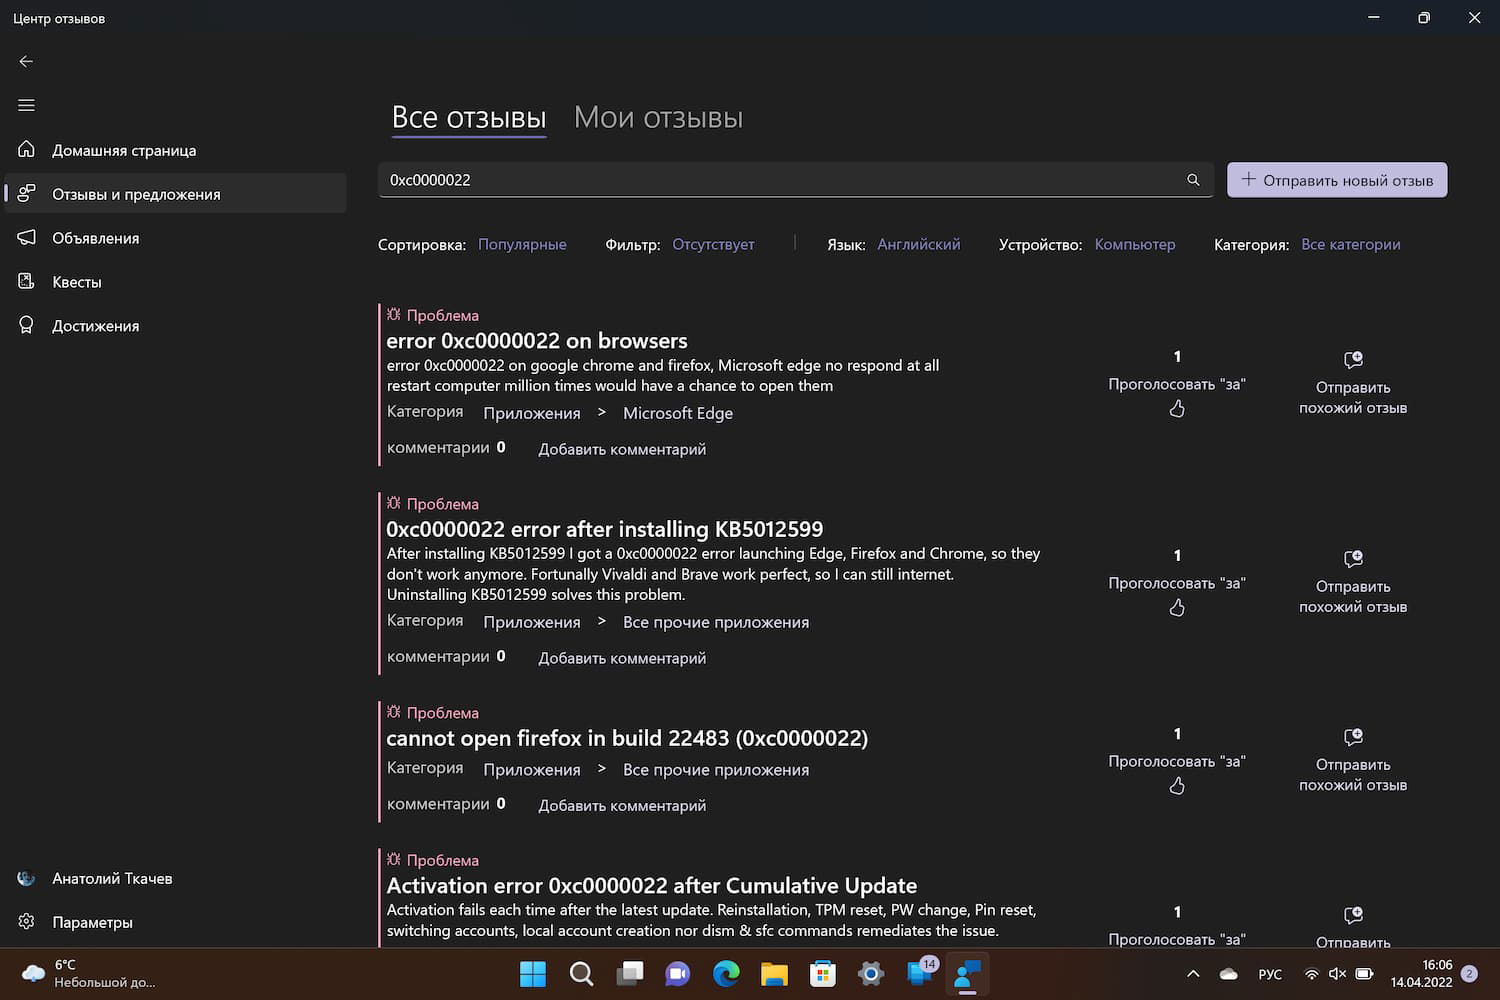Open File Explorer from the taskbar
This screenshot has height=1000, width=1500.
(774, 973)
